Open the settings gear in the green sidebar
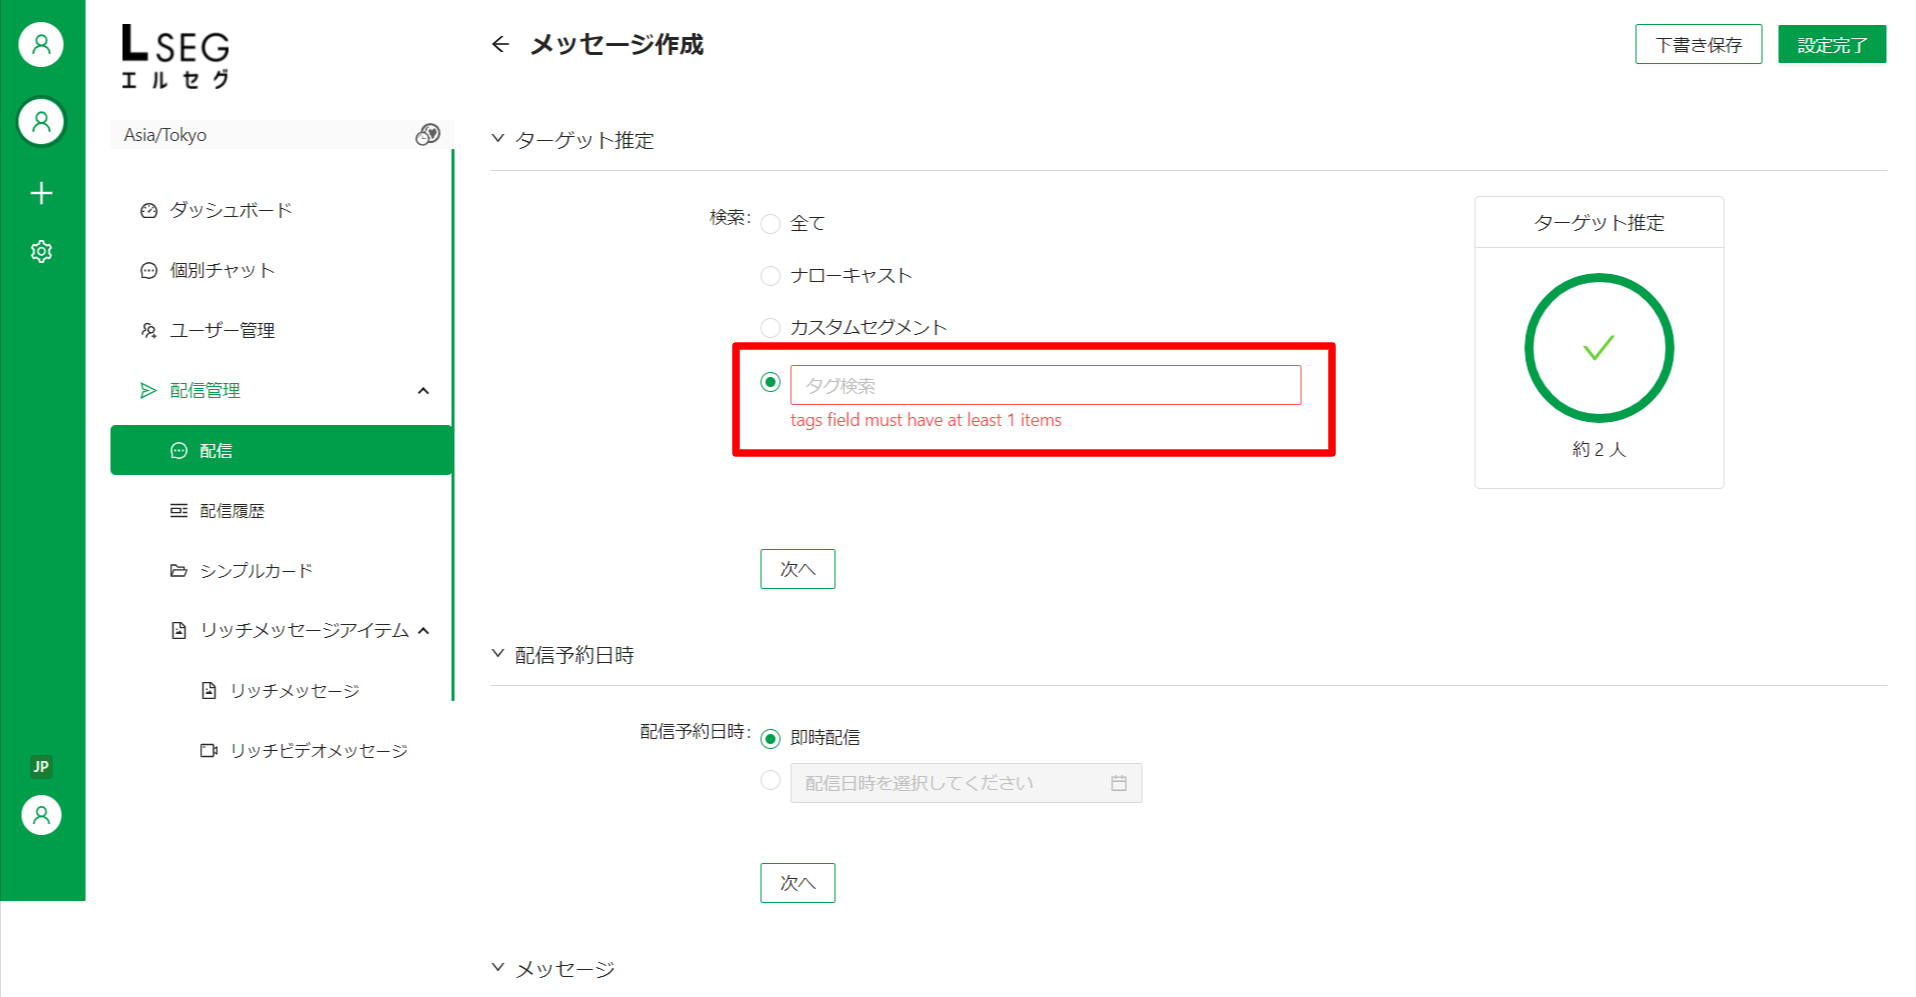The height and width of the screenshot is (997, 1916). tap(41, 251)
